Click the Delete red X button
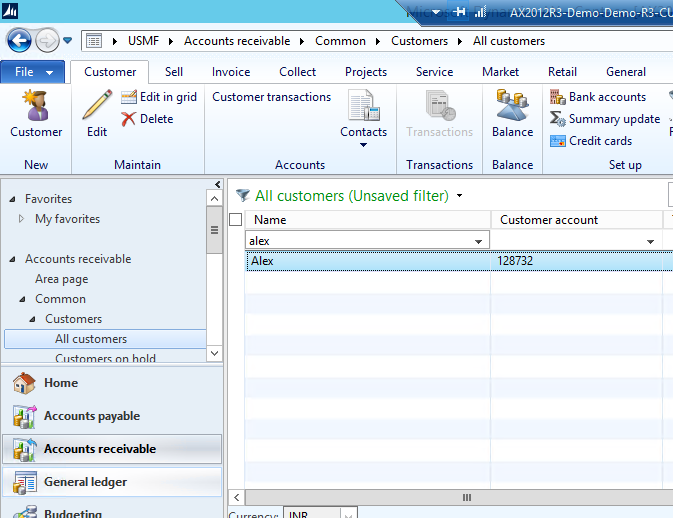The height and width of the screenshot is (518, 673). pyautogui.click(x=147, y=119)
